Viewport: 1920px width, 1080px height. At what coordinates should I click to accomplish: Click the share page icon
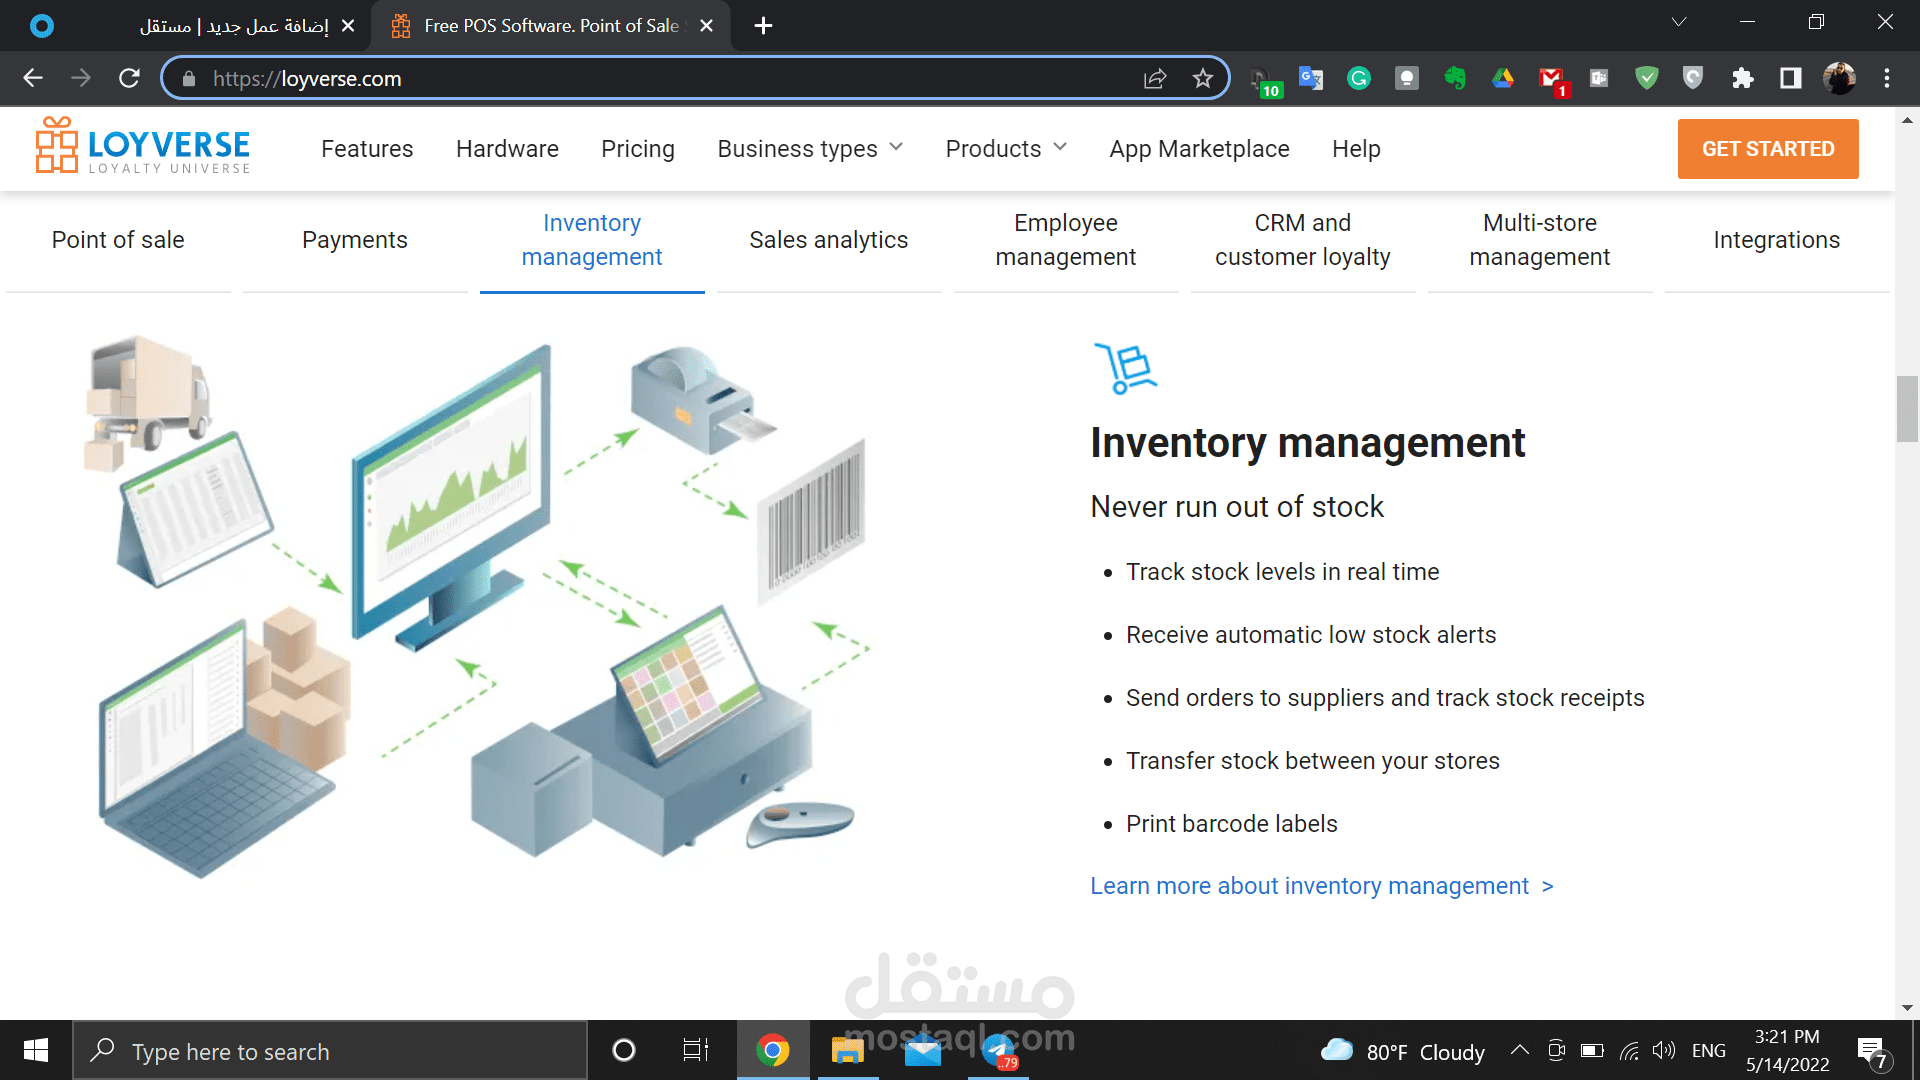[1155, 78]
